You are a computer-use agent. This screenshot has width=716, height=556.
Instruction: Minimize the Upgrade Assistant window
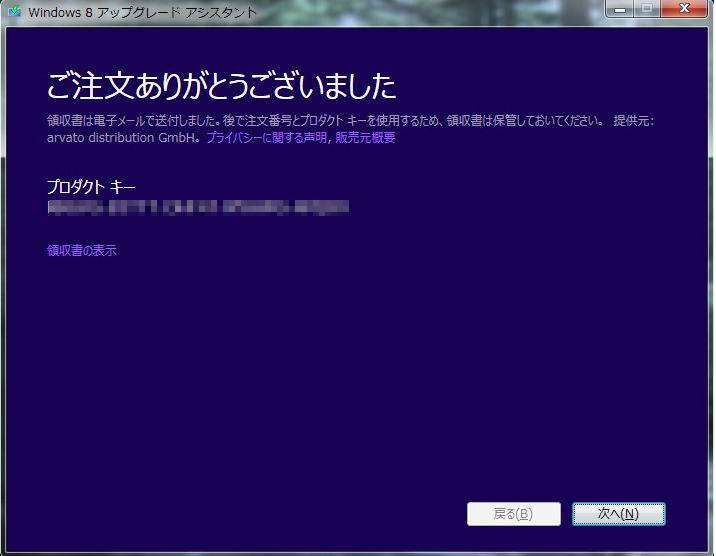tap(620, 9)
